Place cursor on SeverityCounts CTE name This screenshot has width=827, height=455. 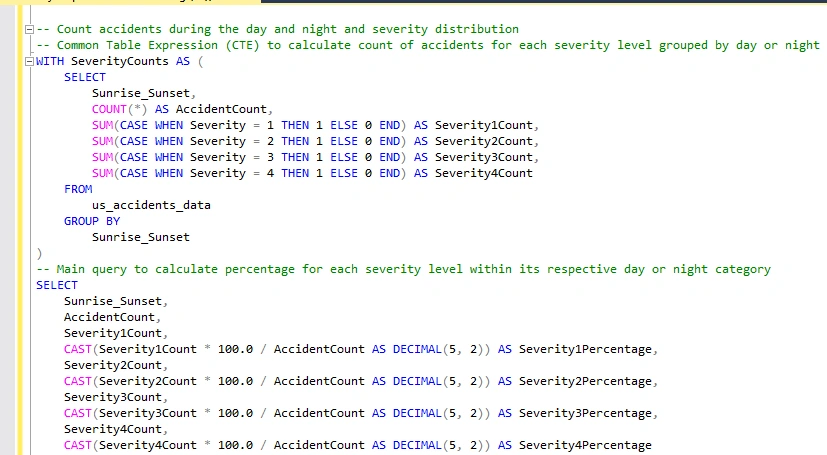point(120,61)
